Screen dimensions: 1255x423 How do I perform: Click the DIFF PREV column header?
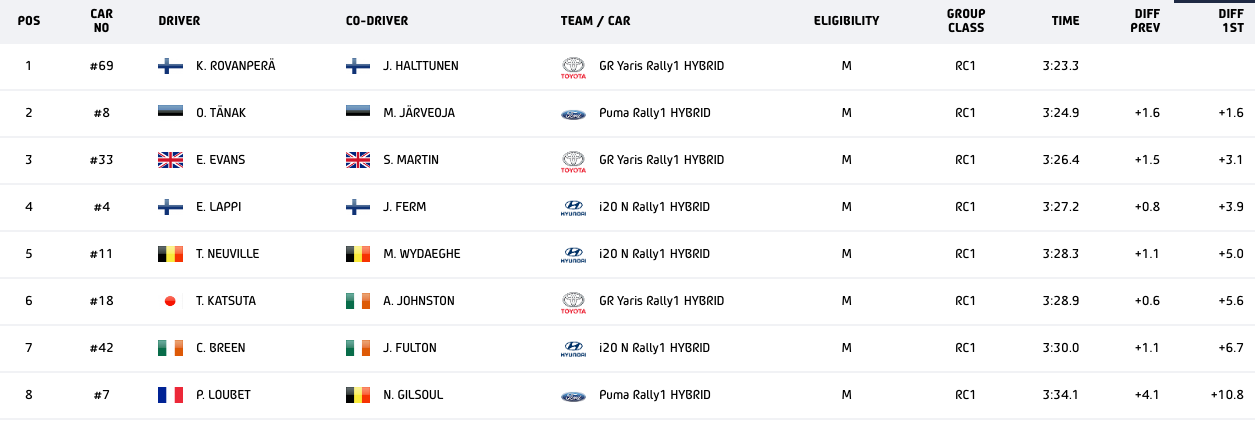1145,21
